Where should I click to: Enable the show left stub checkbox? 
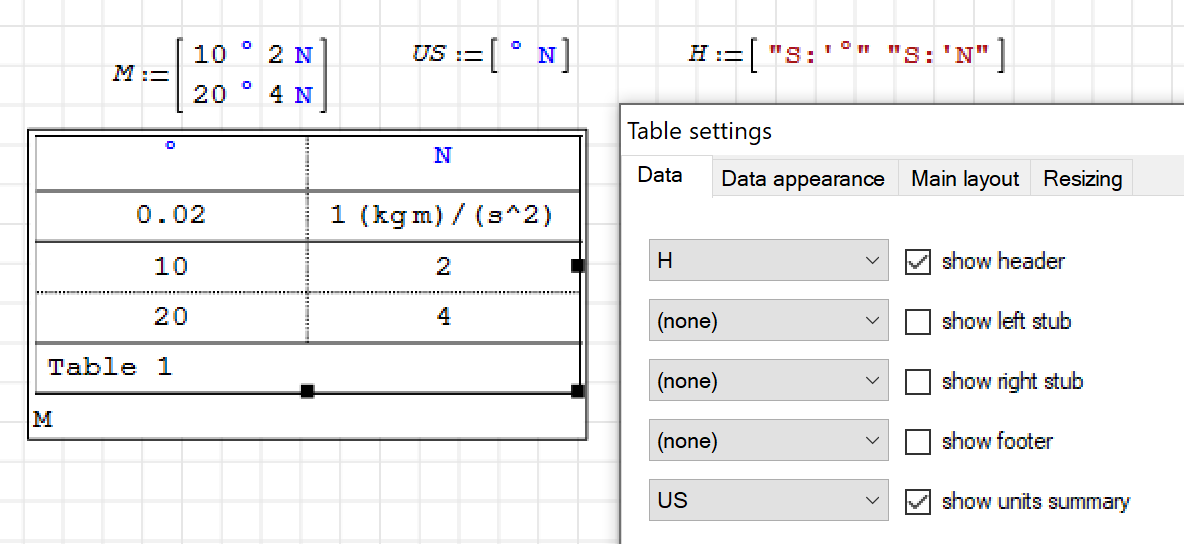[x=917, y=322]
